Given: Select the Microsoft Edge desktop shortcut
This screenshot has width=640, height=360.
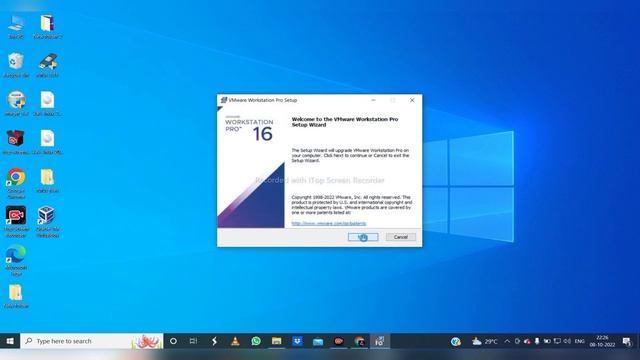Looking at the screenshot, I should (x=16, y=260).
